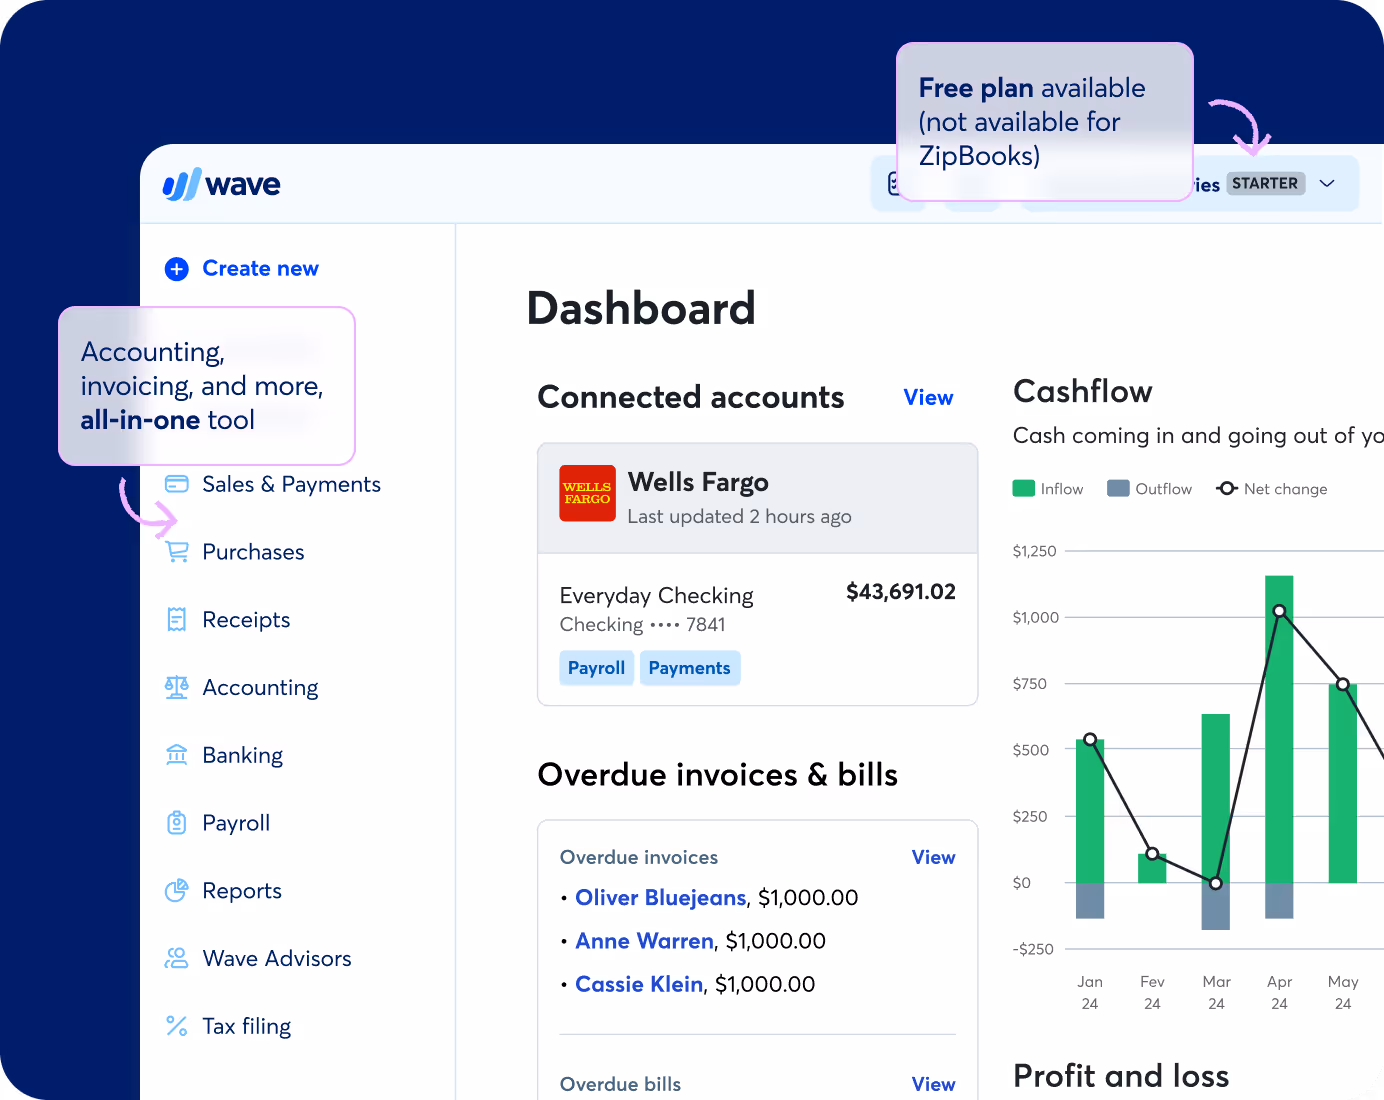The height and width of the screenshot is (1100, 1384).
Task: Click the plus icon beside Create new
Action: tap(177, 269)
